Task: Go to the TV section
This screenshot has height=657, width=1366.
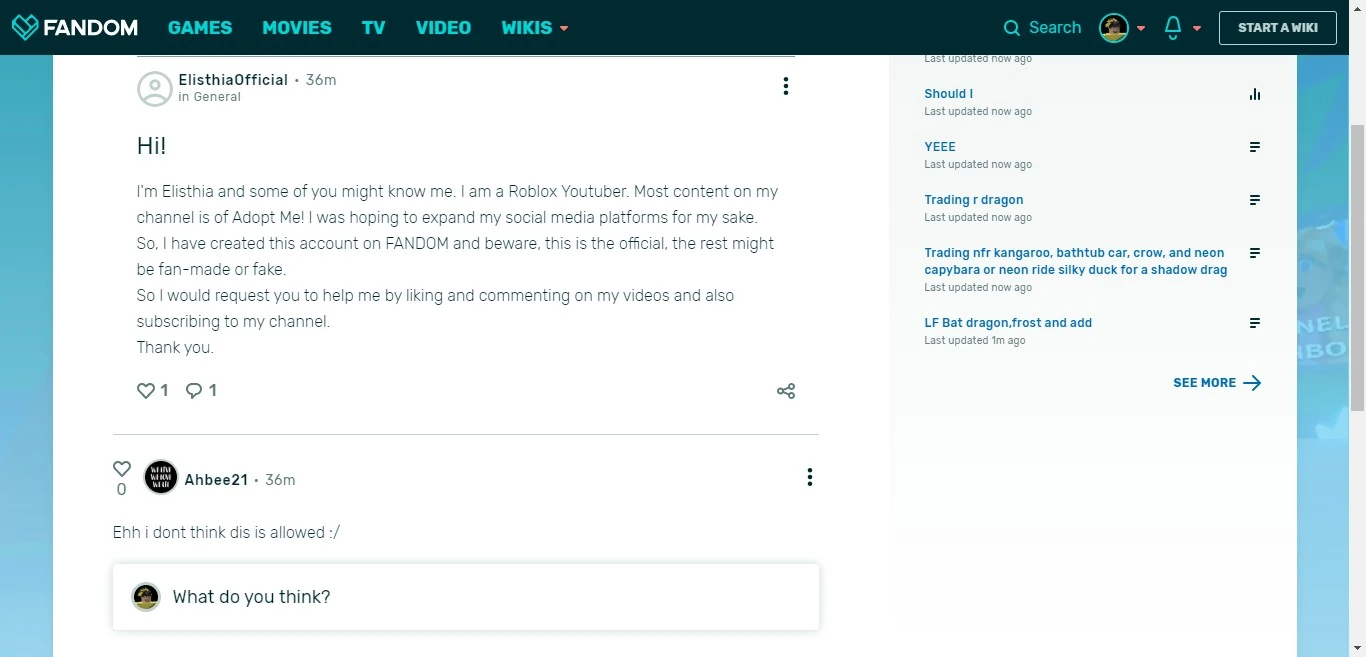Action: pos(374,28)
